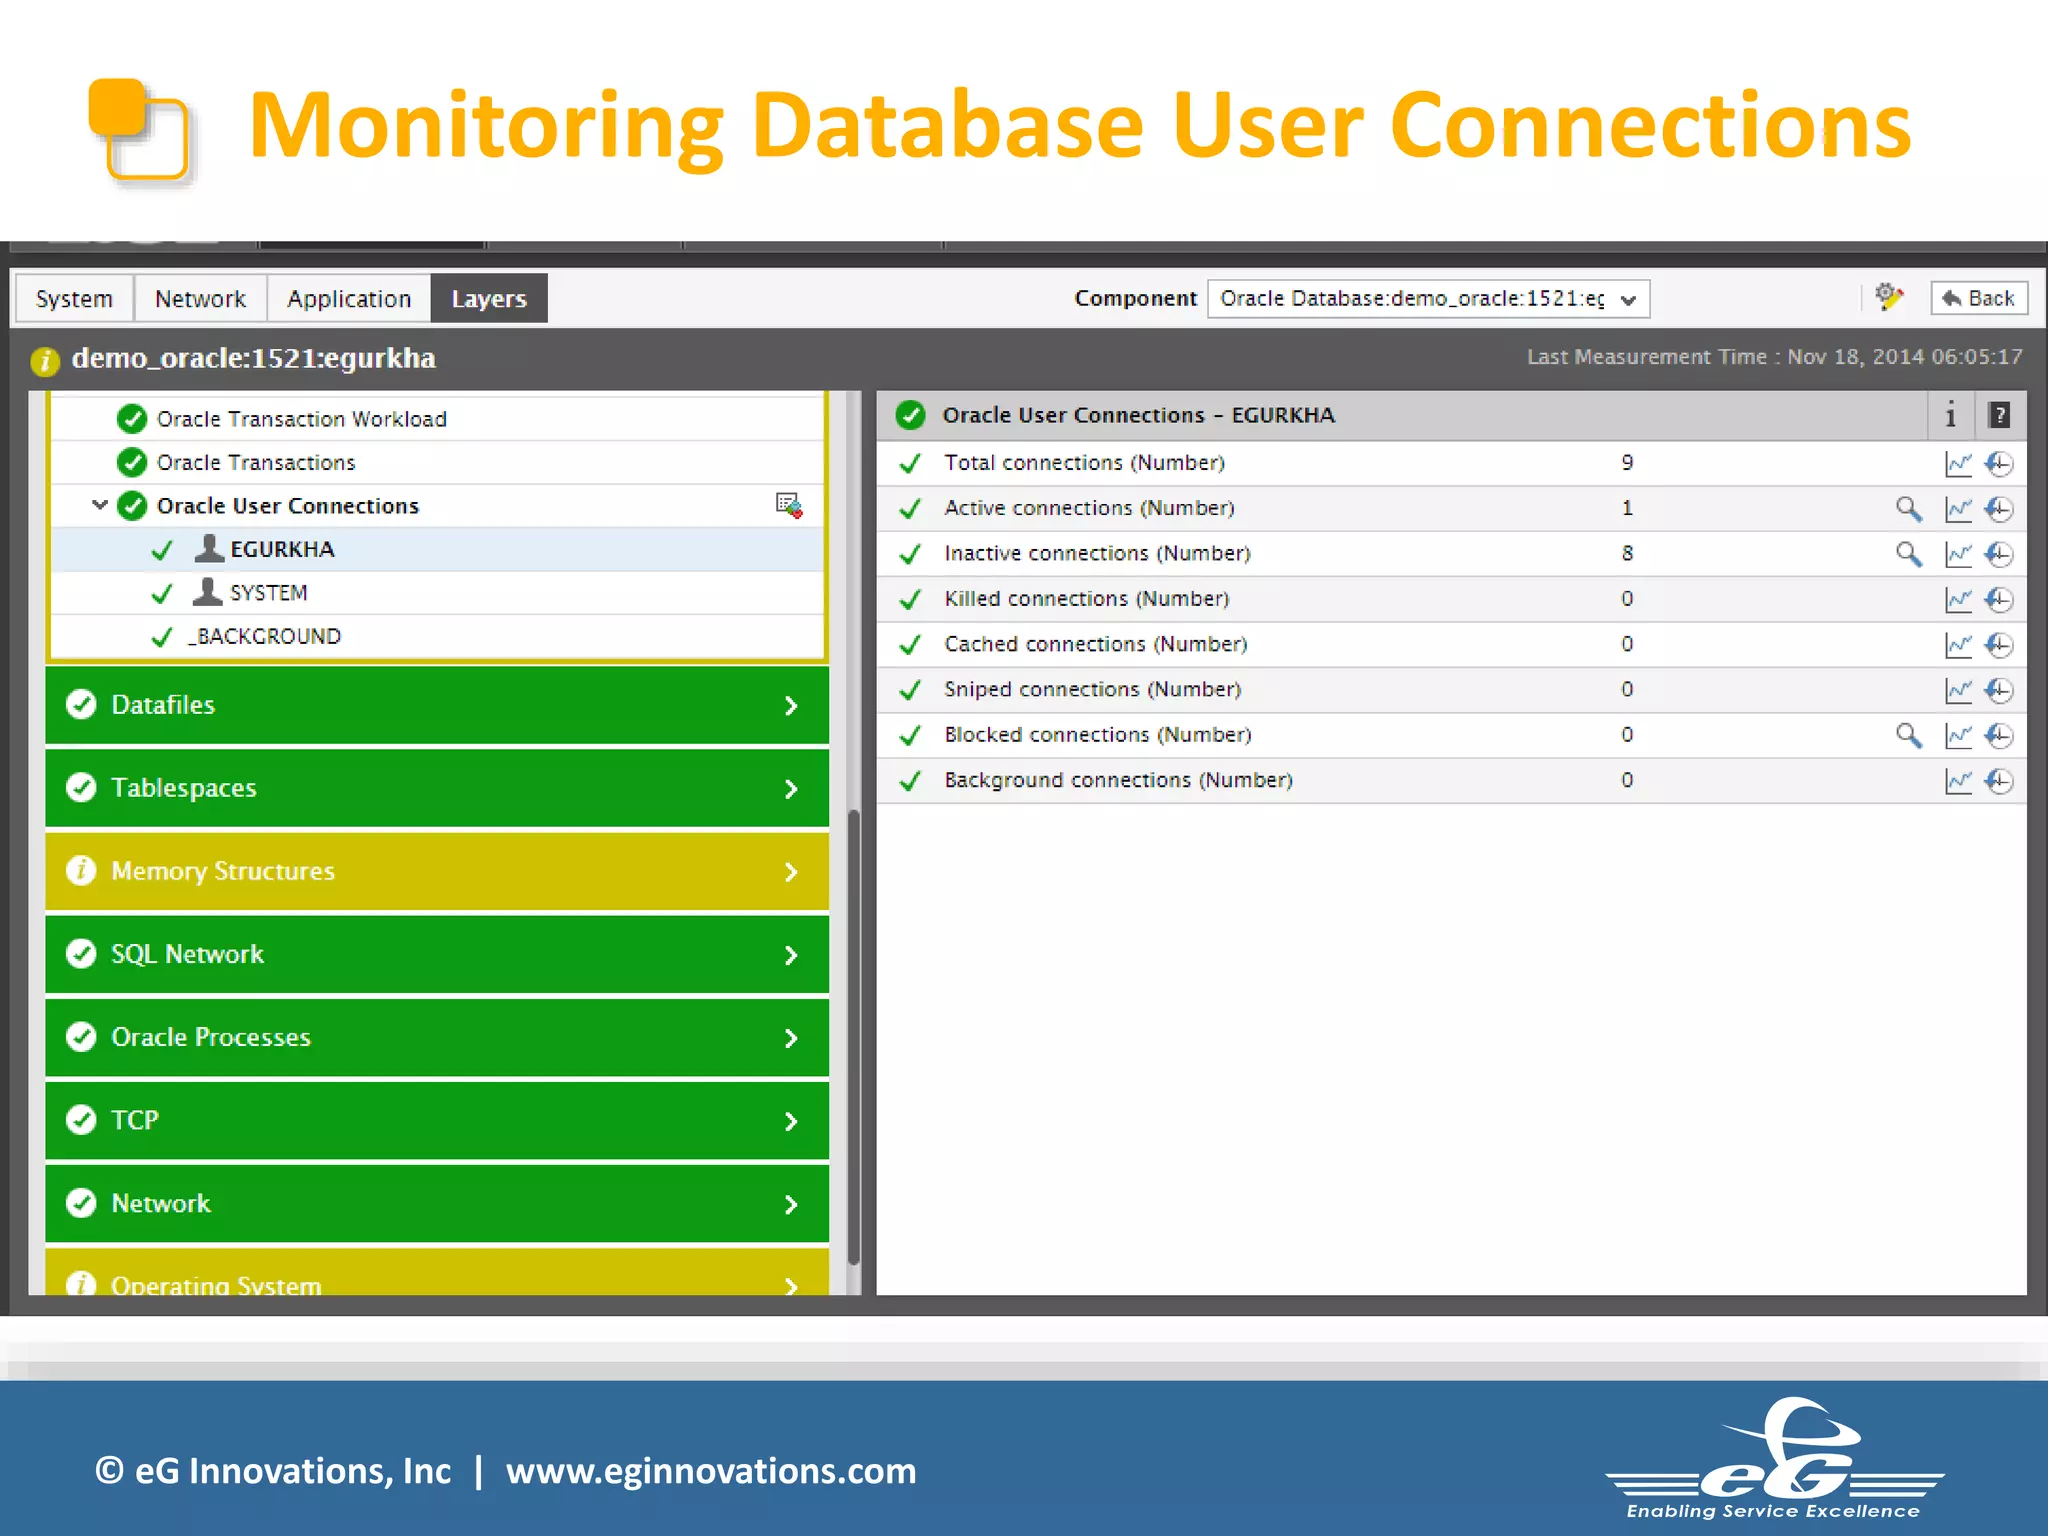Click magnifier for Inactive connections
2048x1536 pixels.
pos(1908,554)
